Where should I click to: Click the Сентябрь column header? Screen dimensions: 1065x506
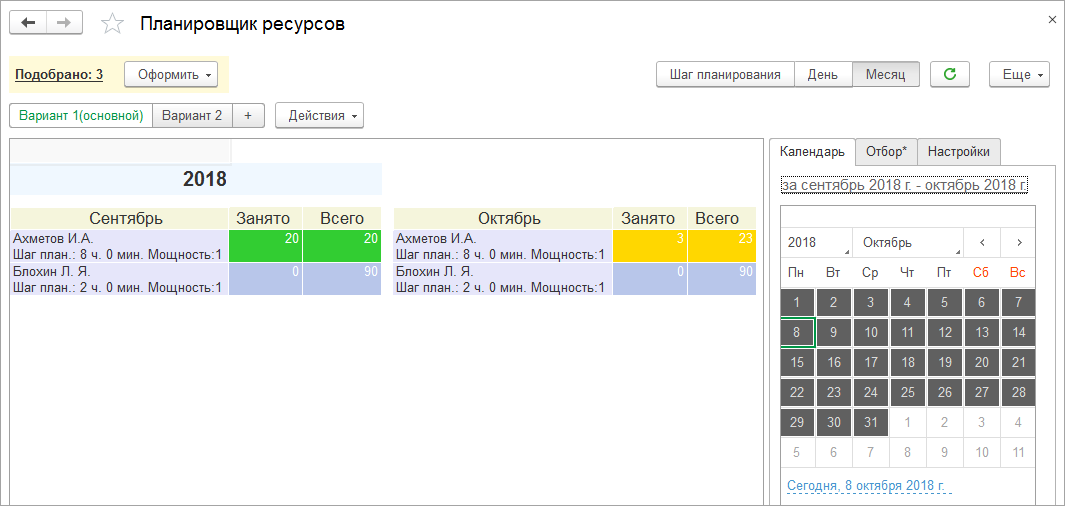coord(120,218)
